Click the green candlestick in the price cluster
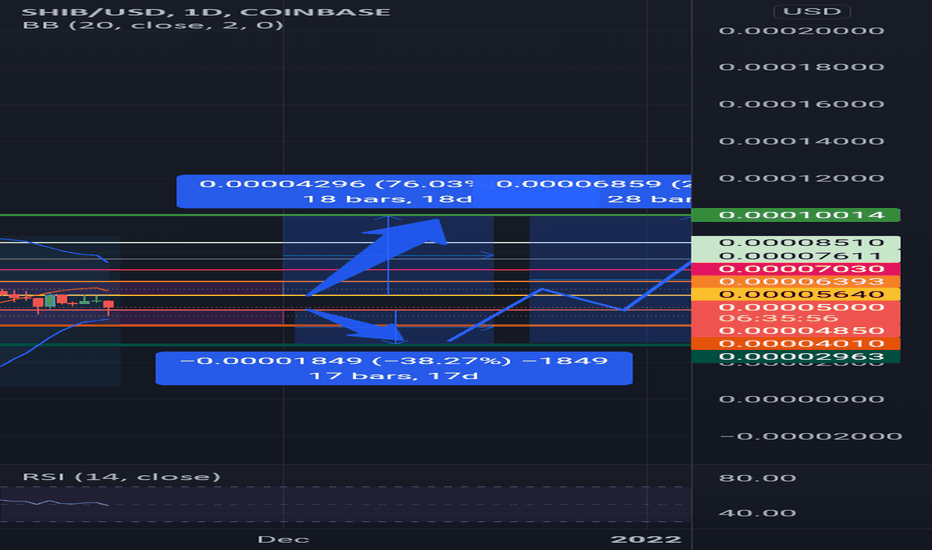The height and width of the screenshot is (550, 932). (x=50, y=301)
